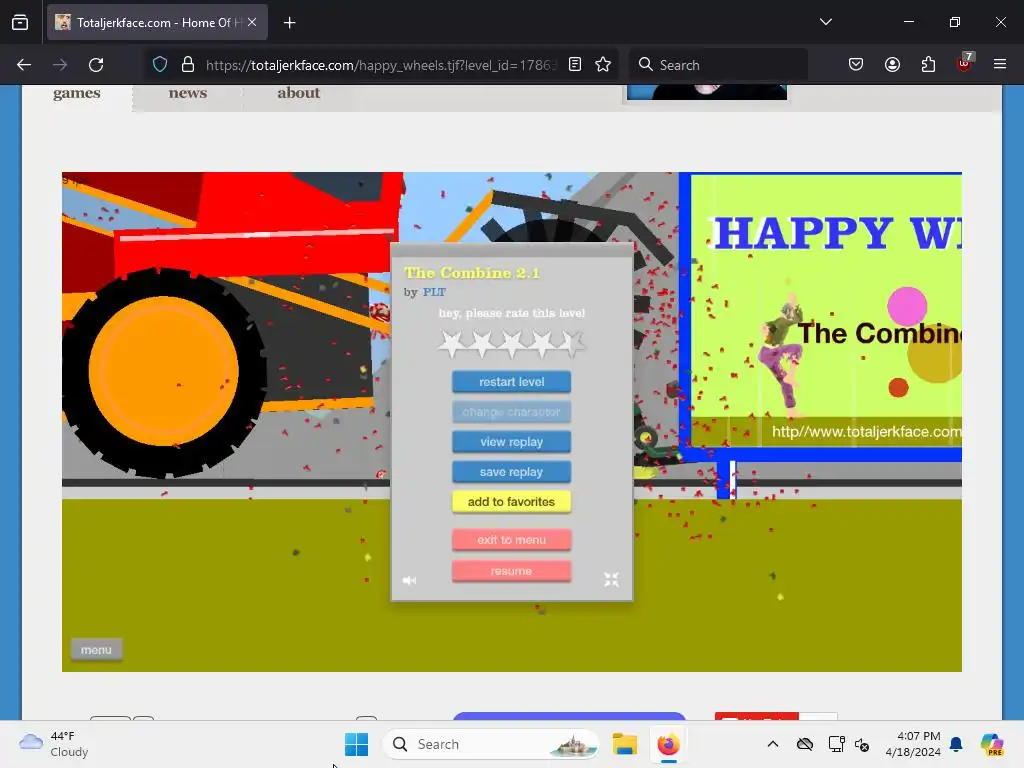The width and height of the screenshot is (1024, 768).
Task: Open Windows Start menu
Action: click(357, 744)
